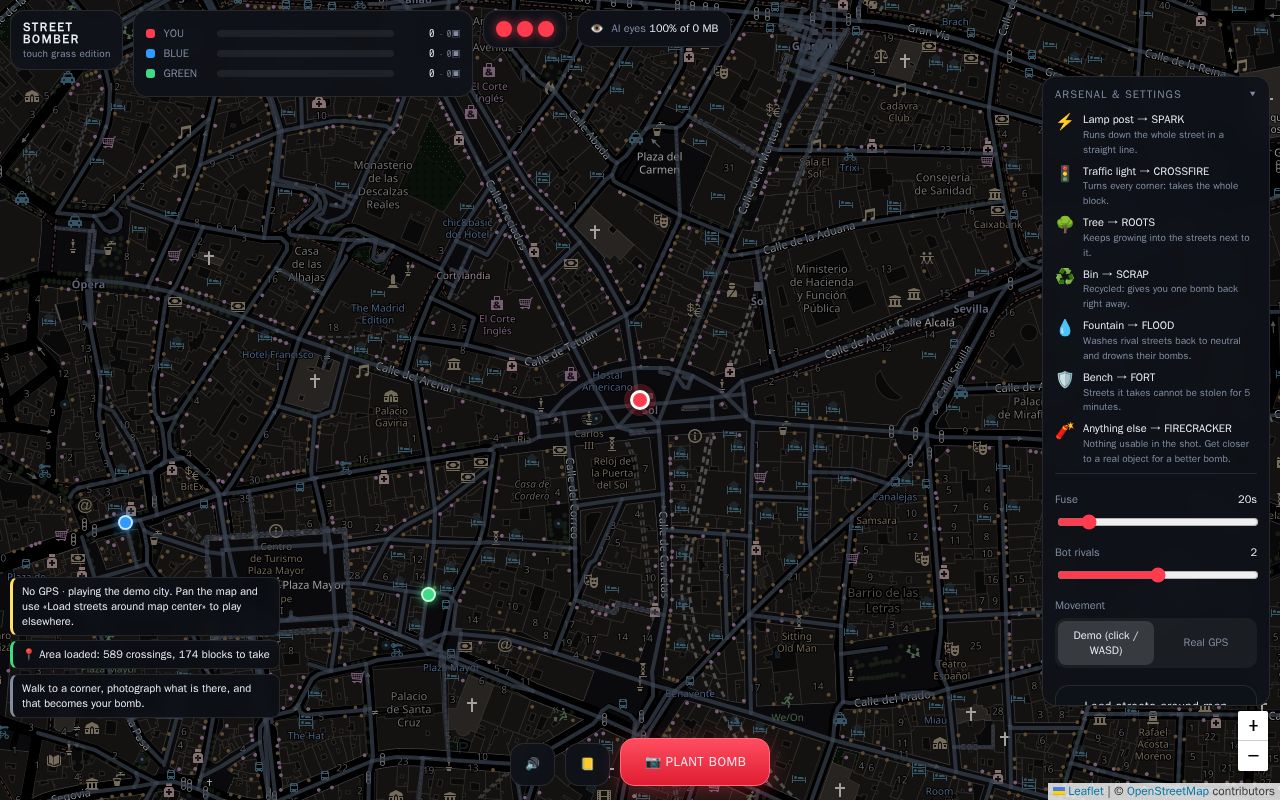Click the Plaza Mayor map label
This screenshot has width=1280, height=800.
click(313, 585)
